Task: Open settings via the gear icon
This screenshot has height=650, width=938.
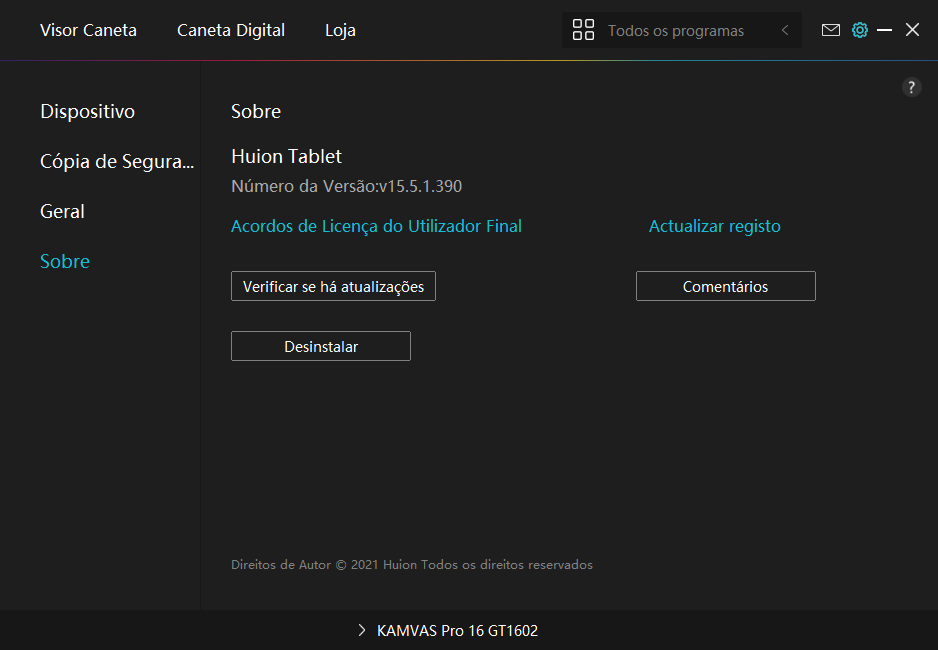Action: click(859, 30)
